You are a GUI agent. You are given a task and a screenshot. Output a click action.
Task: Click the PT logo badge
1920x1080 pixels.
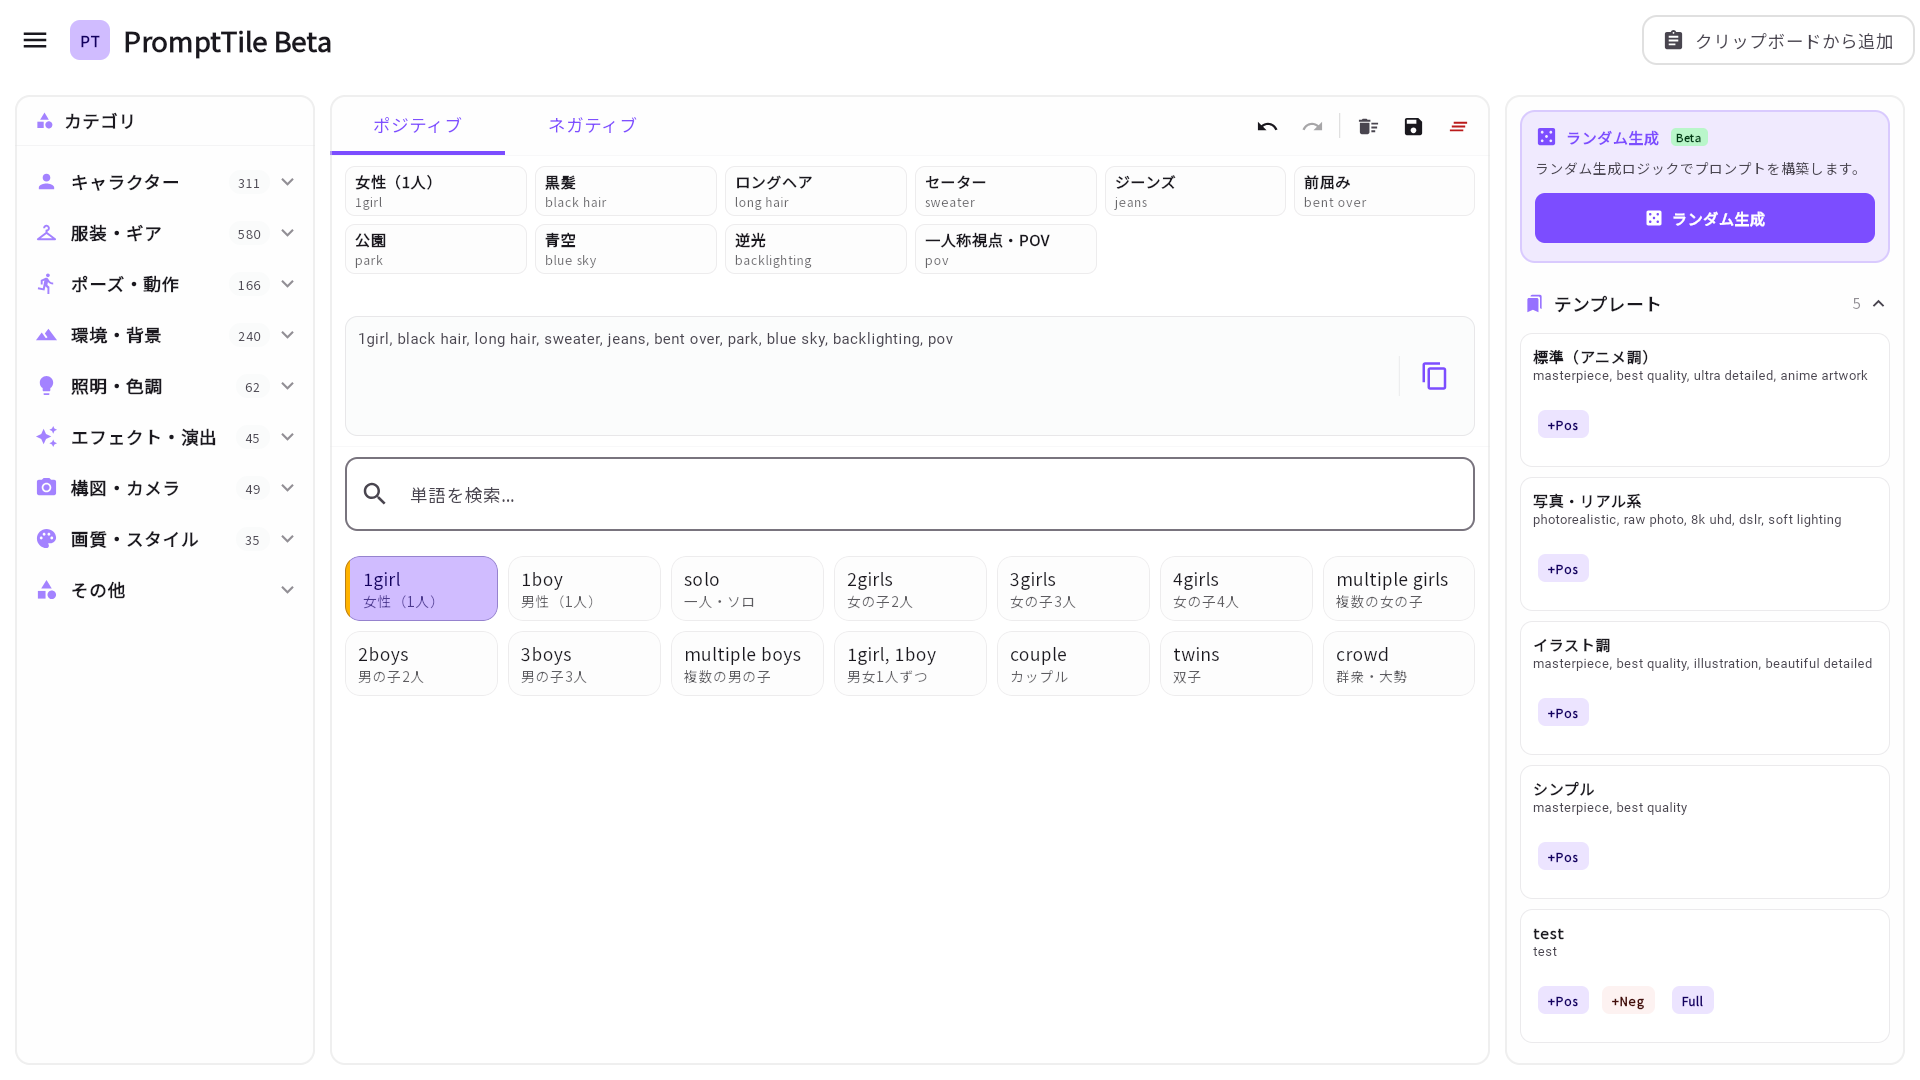click(90, 40)
